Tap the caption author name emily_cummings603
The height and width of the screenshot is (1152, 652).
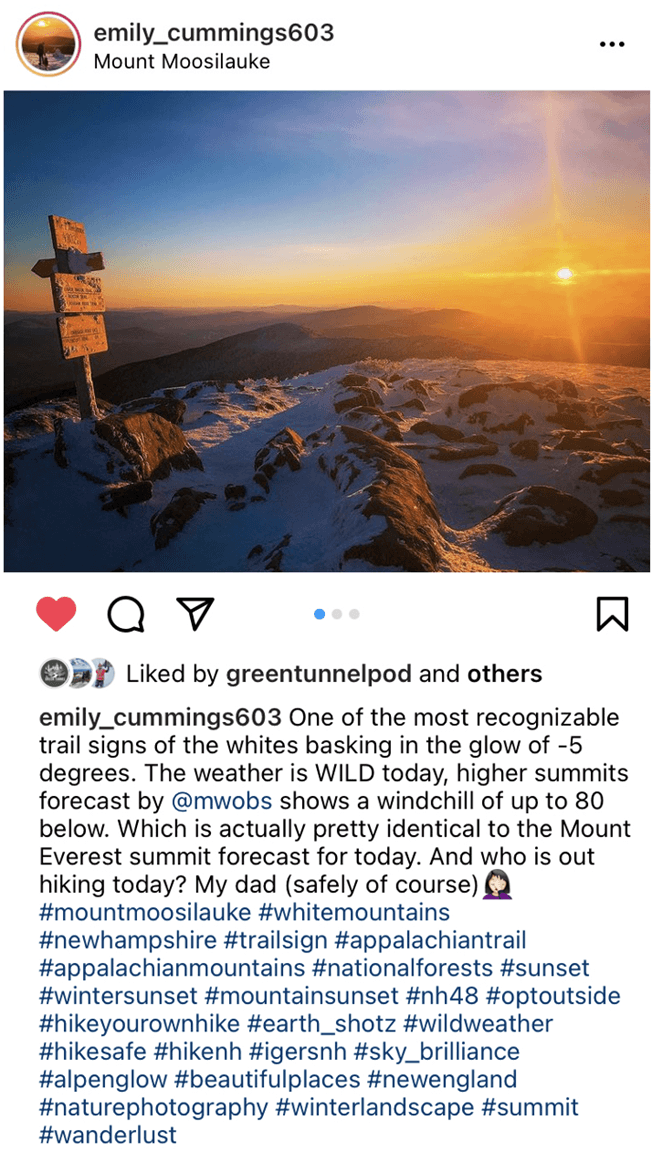(160, 717)
